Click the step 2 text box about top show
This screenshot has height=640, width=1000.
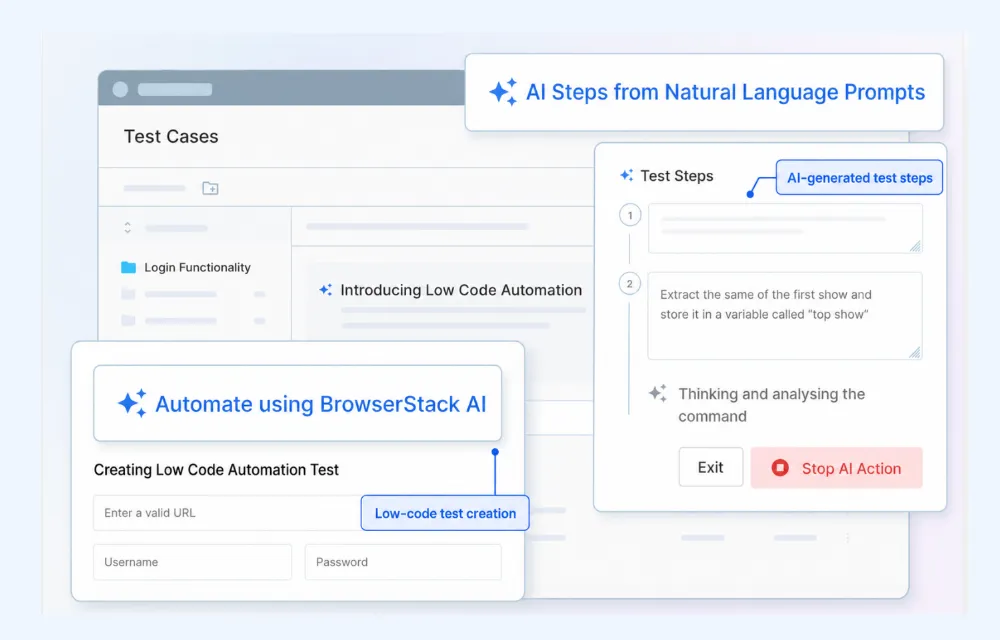click(x=785, y=316)
